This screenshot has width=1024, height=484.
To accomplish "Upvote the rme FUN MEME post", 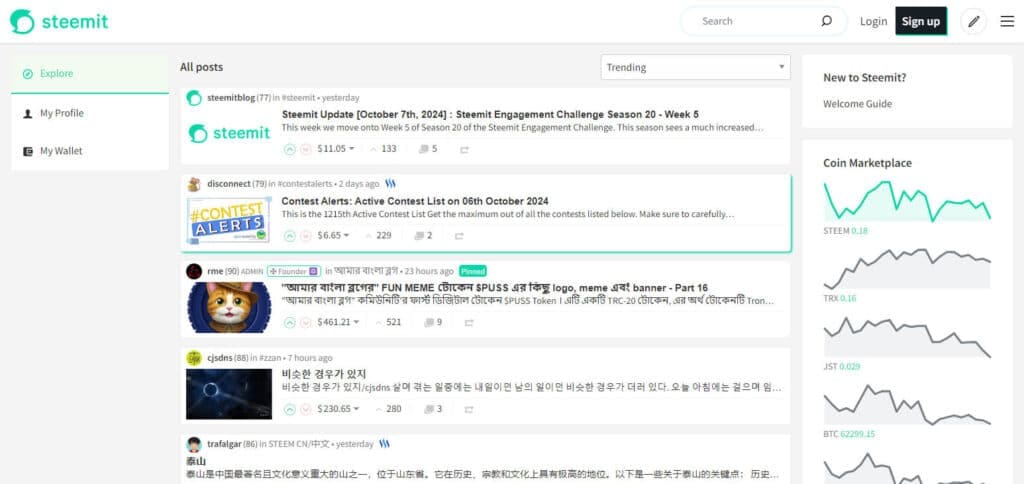I will [x=290, y=322].
